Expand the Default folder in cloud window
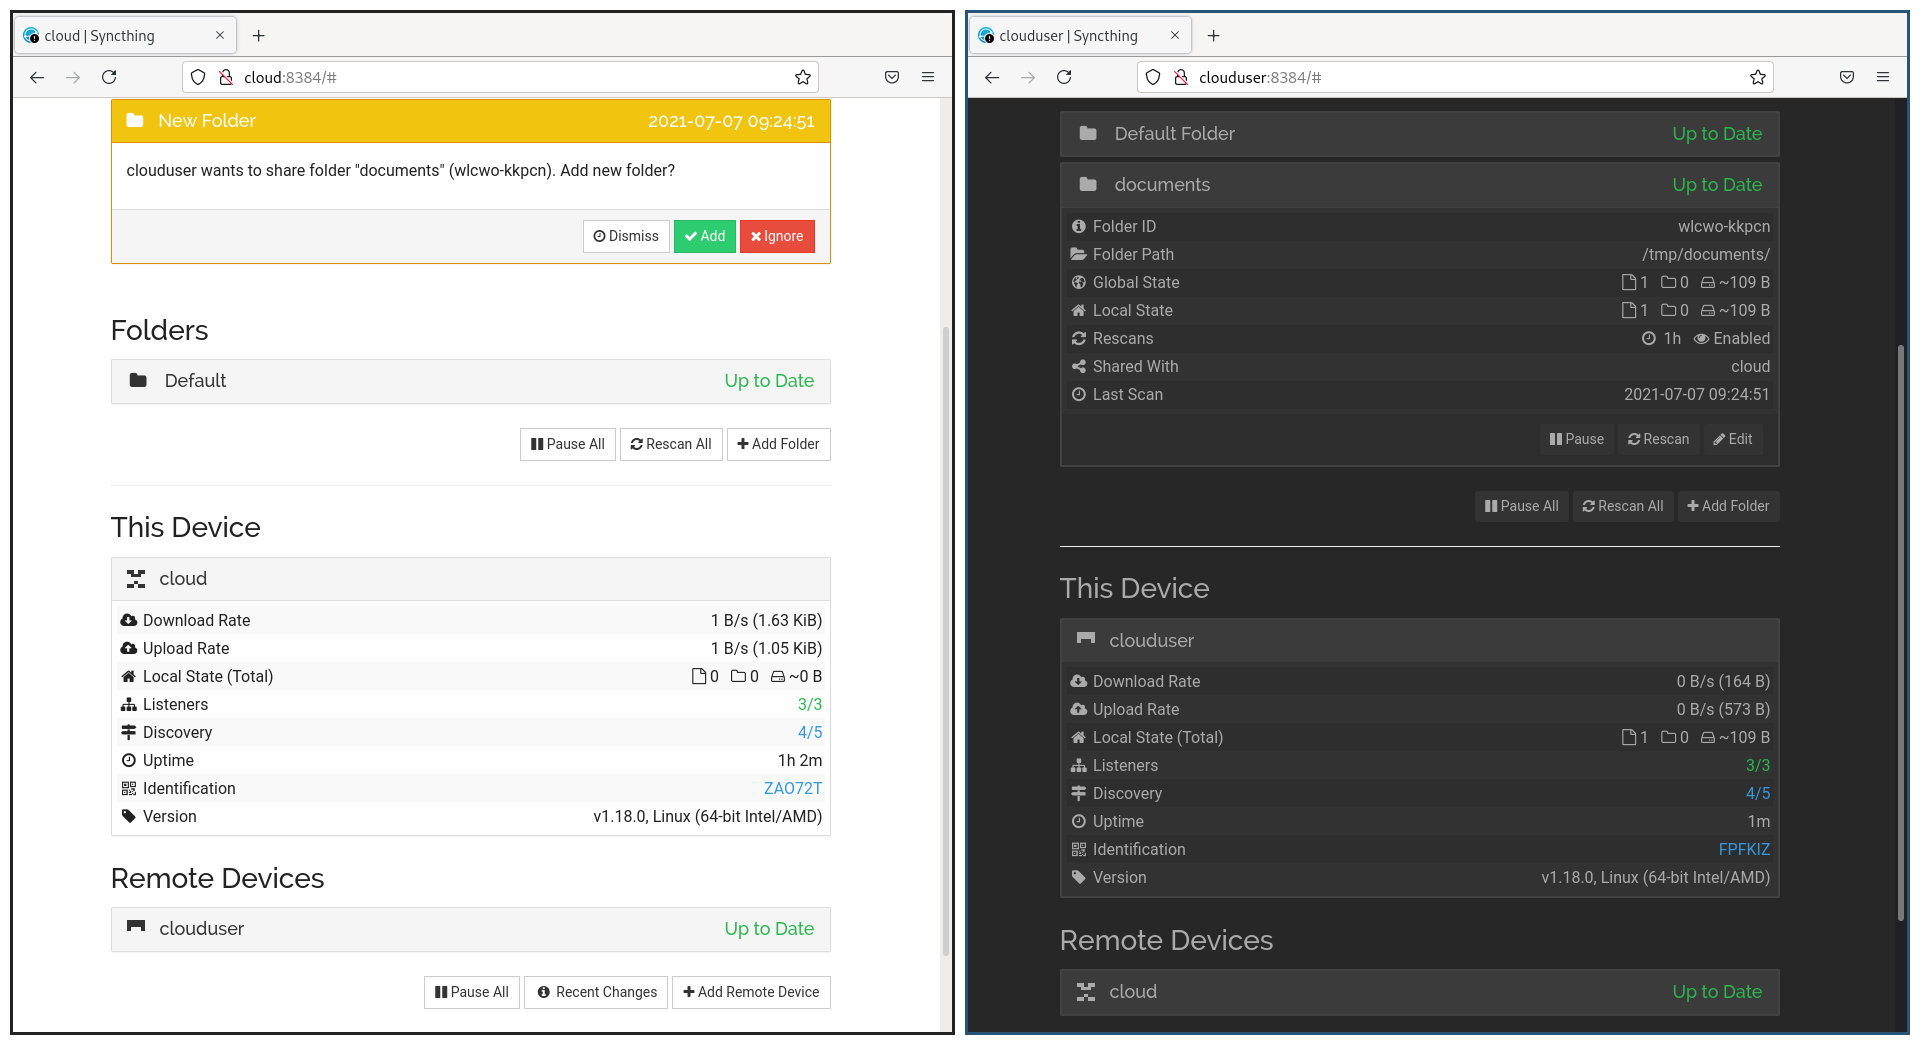The height and width of the screenshot is (1045, 1920). pyautogui.click(x=470, y=381)
